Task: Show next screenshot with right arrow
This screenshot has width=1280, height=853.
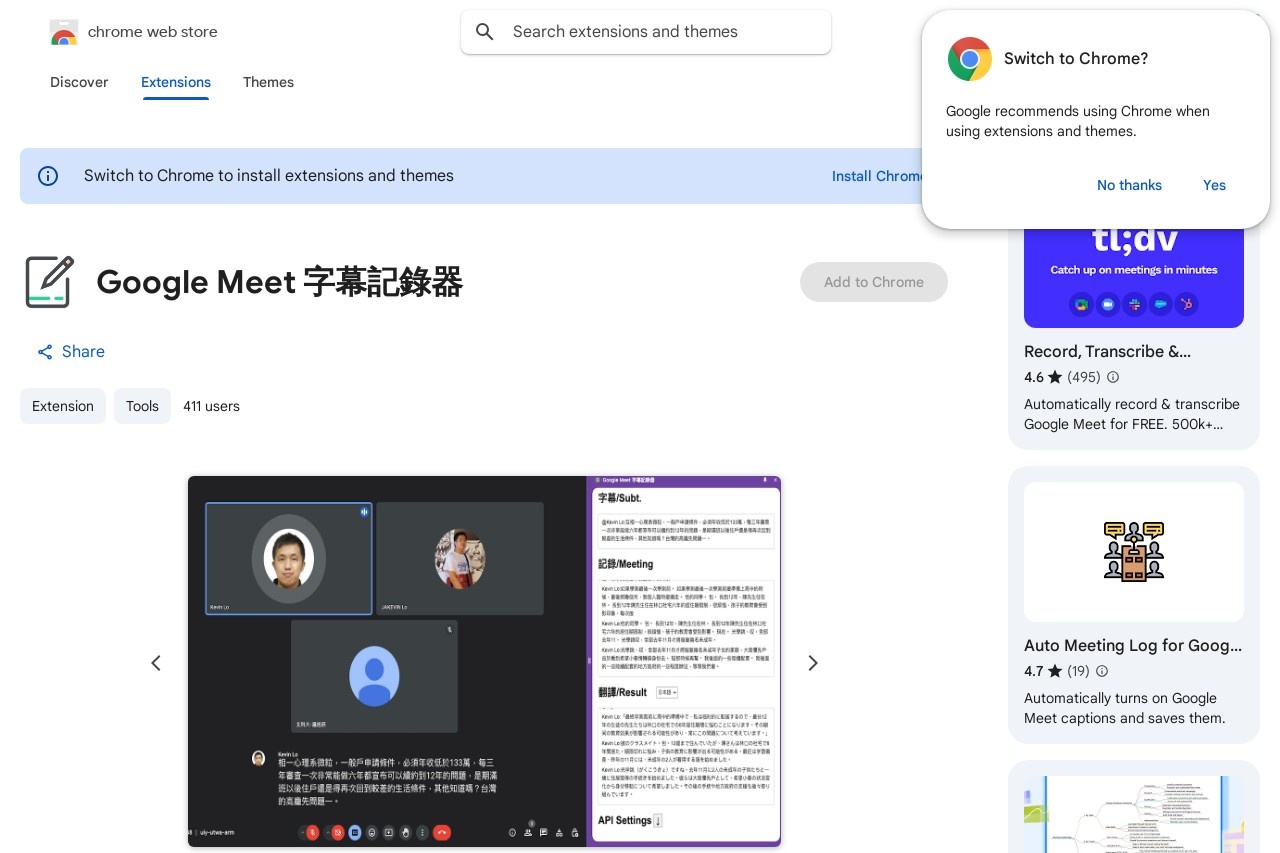Action: point(813,663)
